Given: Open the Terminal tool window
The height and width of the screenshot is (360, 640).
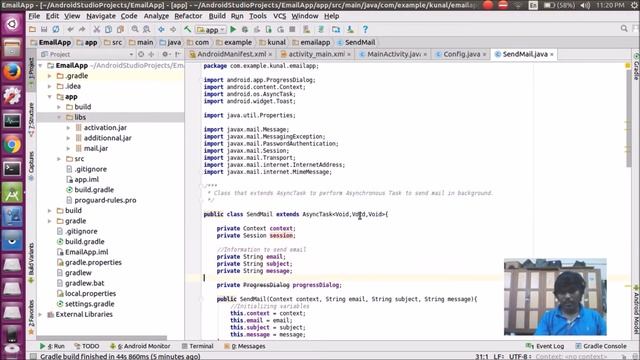Looking at the screenshot, I should coord(198,346).
